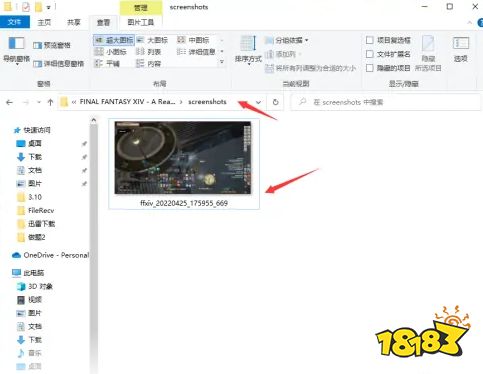Open the 排序方式 dropdown
This screenshot has width=483, height=374.
248,50
